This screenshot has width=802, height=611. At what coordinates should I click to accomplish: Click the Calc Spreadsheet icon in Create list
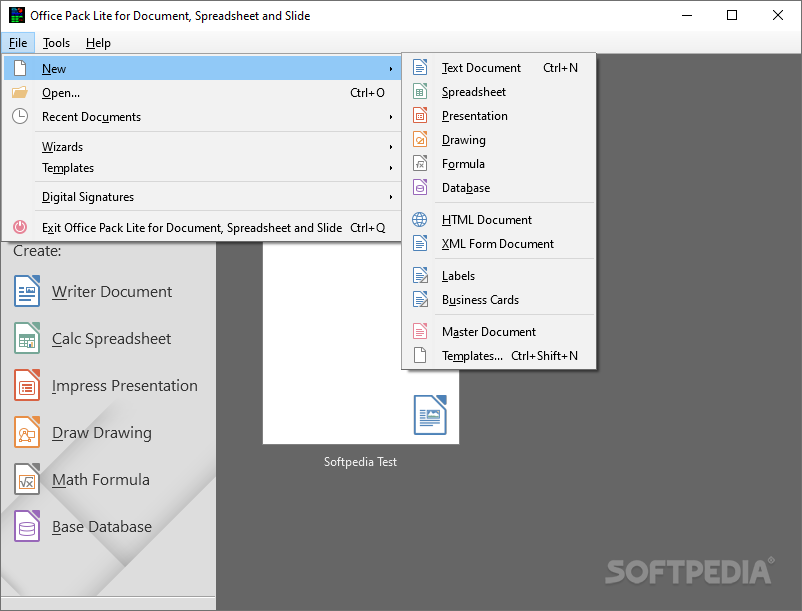(x=27, y=338)
